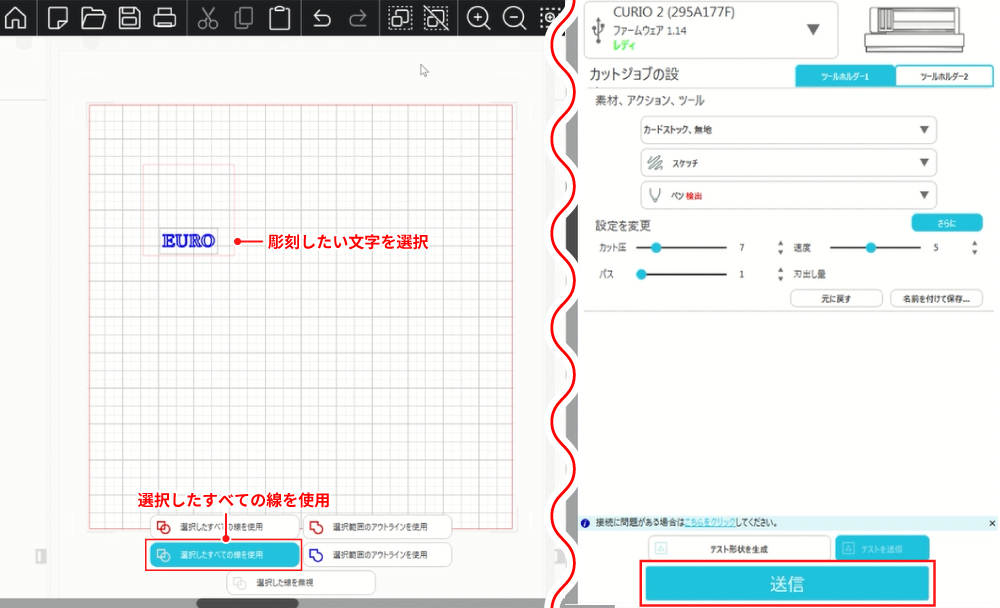Switch to the ツールホルダー2 tab

coord(944,75)
